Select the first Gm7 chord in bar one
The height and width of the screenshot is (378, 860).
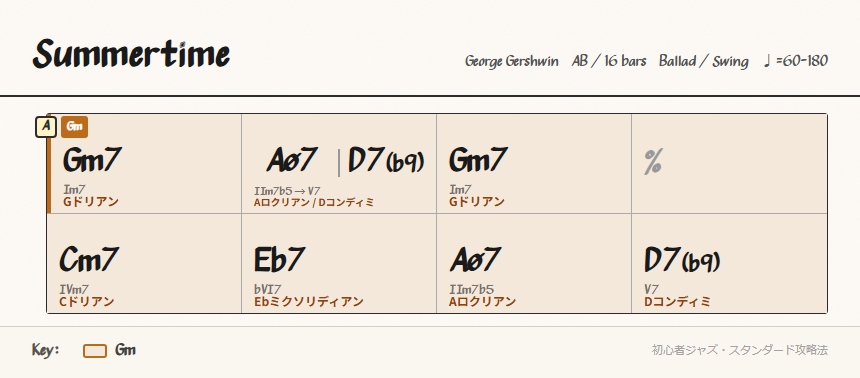click(92, 160)
